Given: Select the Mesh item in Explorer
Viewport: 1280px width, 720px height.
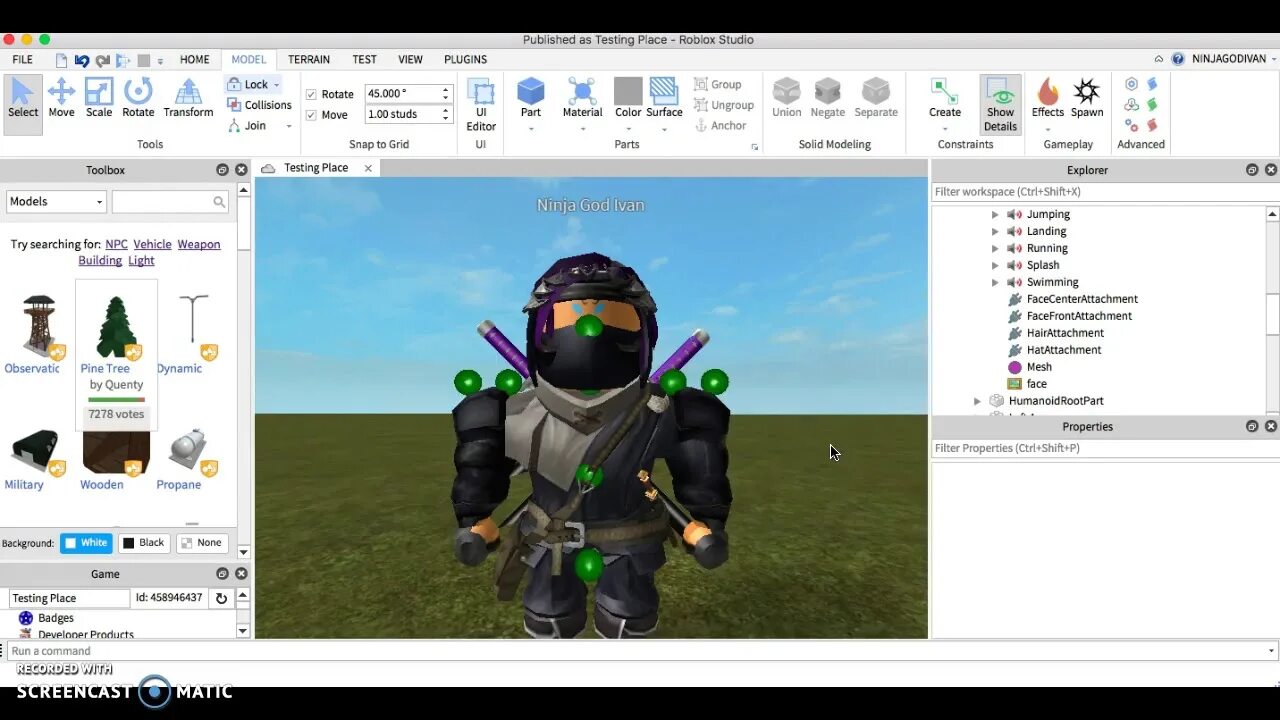Looking at the screenshot, I should [x=1039, y=367].
